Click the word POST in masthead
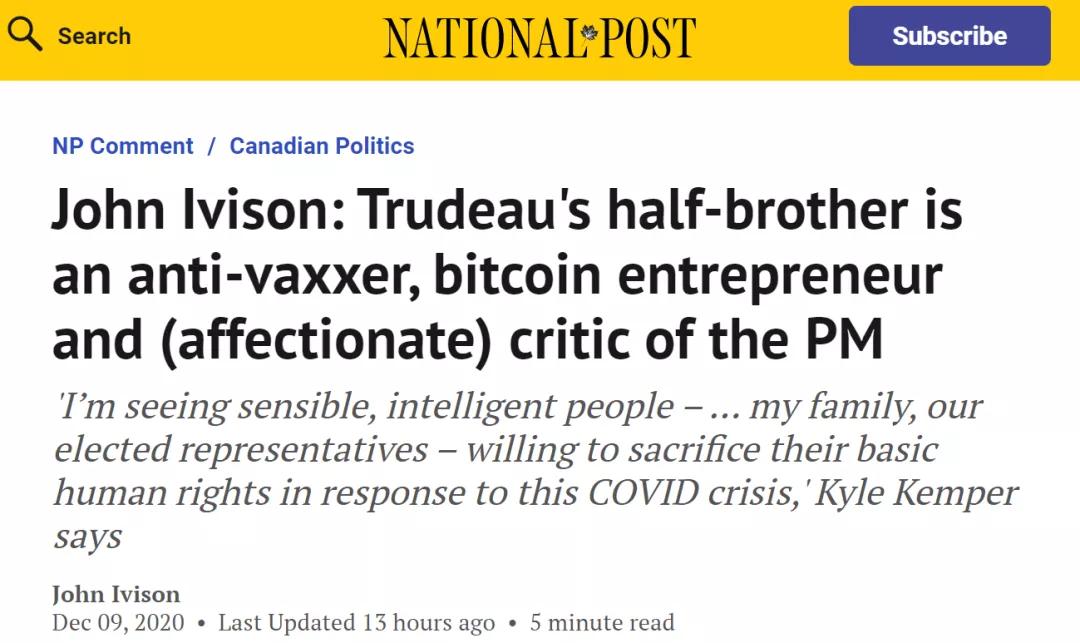 [x=646, y=38]
